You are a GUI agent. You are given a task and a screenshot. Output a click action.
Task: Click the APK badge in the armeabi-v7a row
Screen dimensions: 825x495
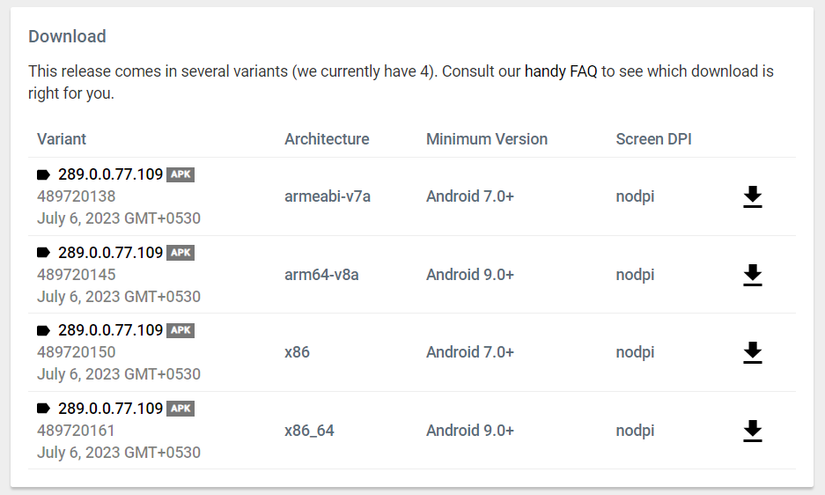[180, 174]
